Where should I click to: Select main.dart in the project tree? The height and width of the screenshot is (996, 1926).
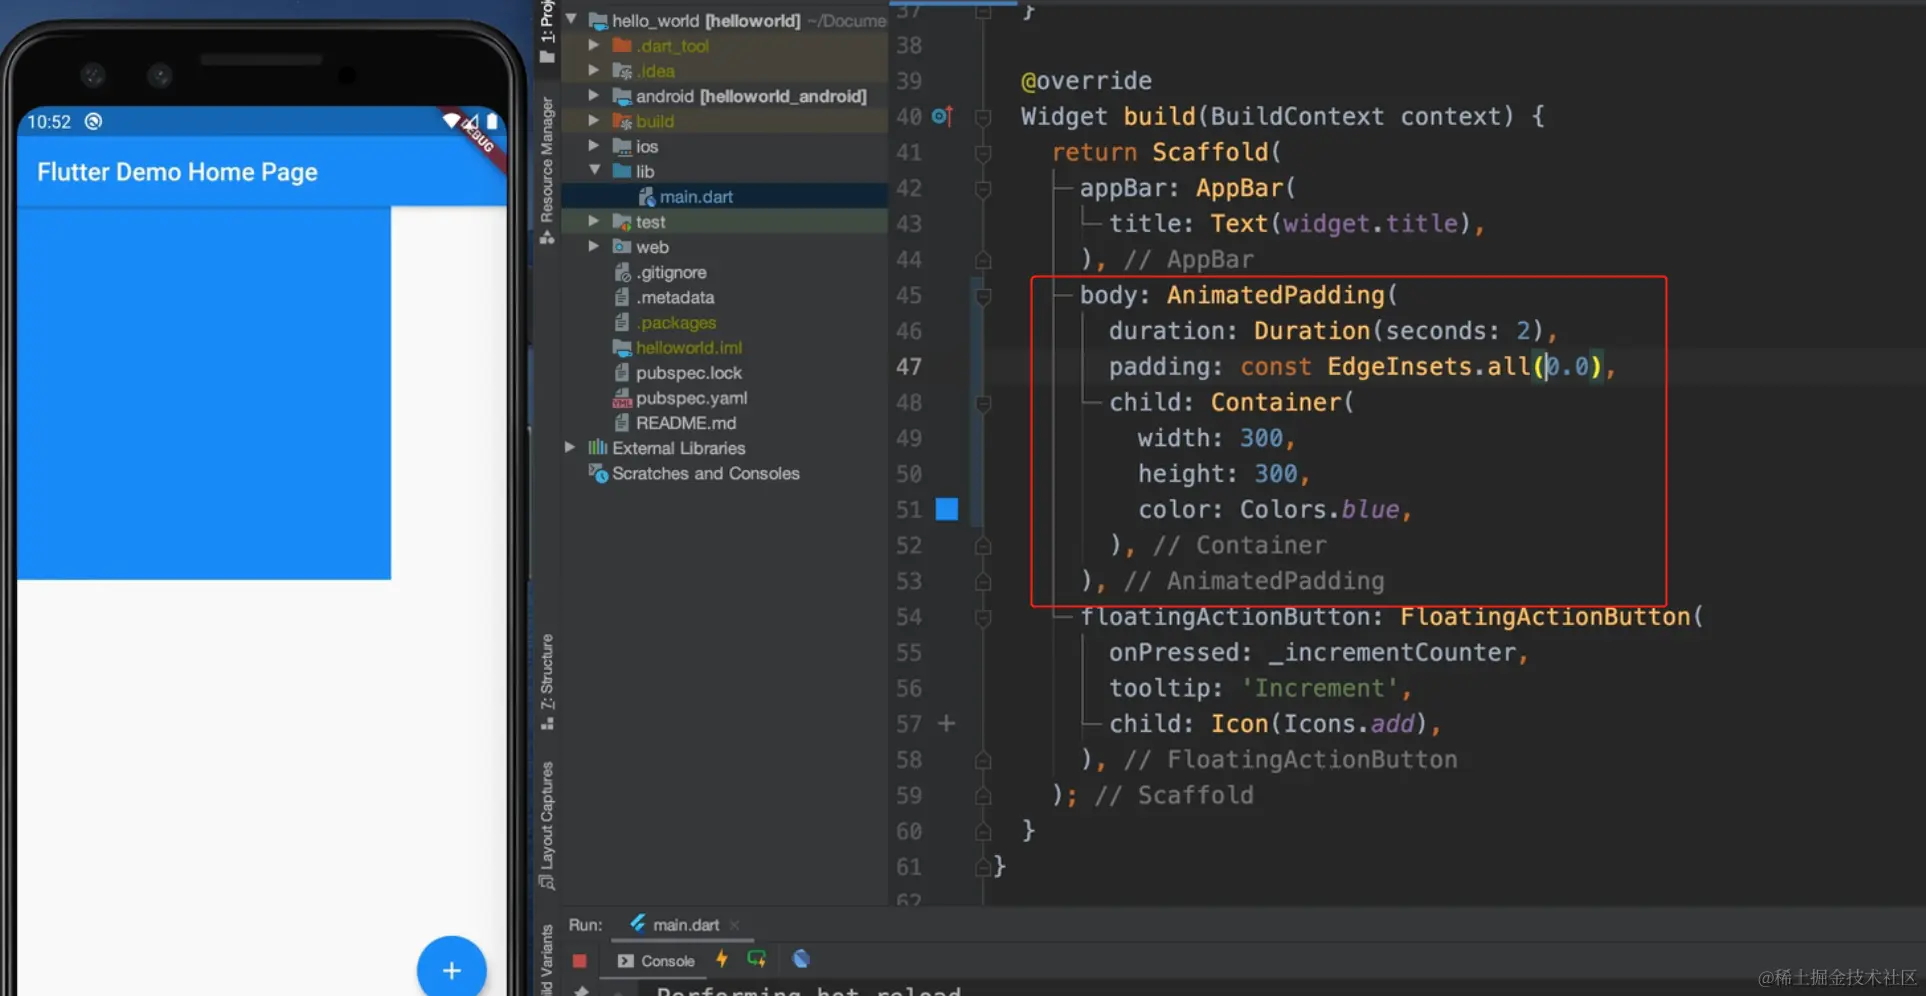tap(696, 197)
